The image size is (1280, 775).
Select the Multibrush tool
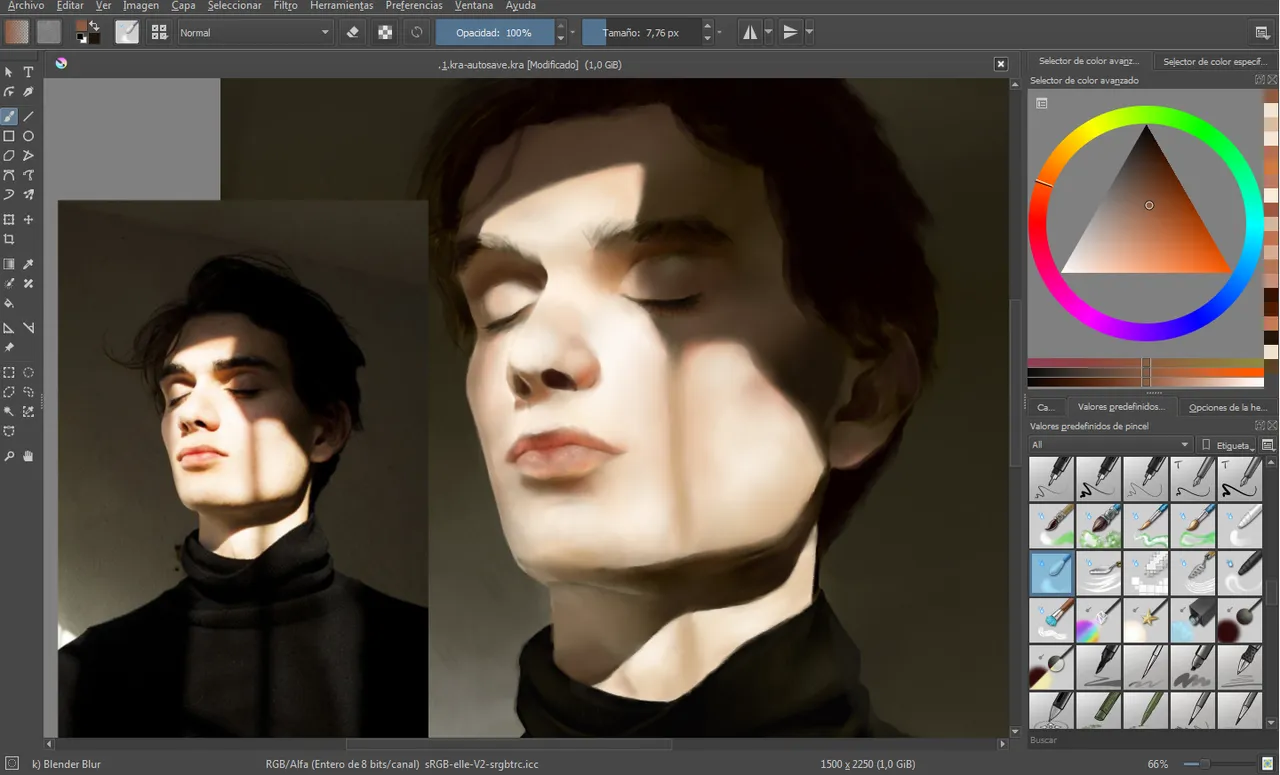point(28,195)
